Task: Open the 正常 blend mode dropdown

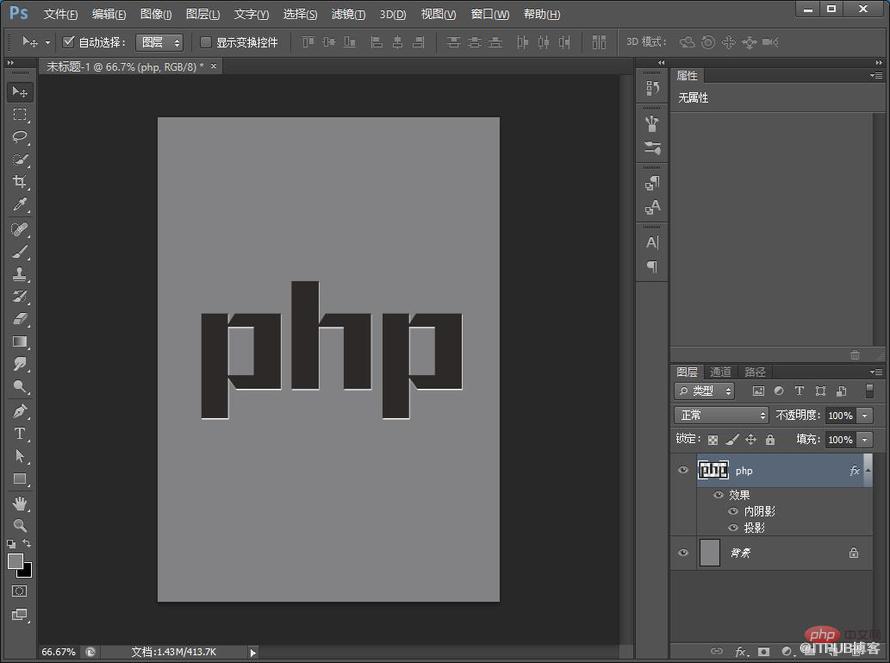Action: point(721,415)
